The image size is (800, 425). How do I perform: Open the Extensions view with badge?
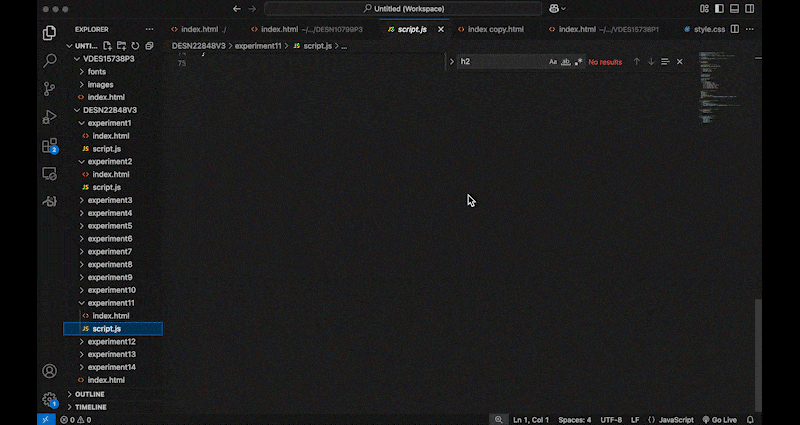(x=49, y=145)
